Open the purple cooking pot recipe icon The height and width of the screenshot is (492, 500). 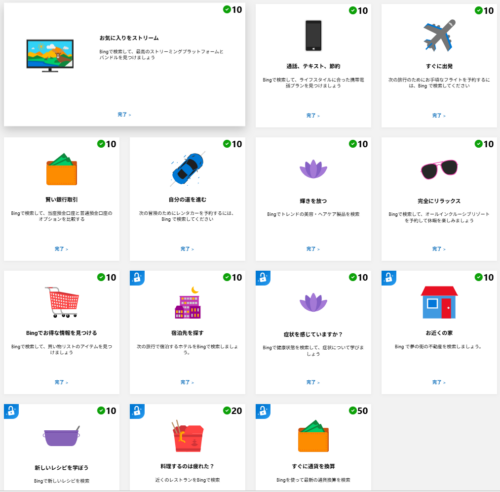(x=62, y=436)
